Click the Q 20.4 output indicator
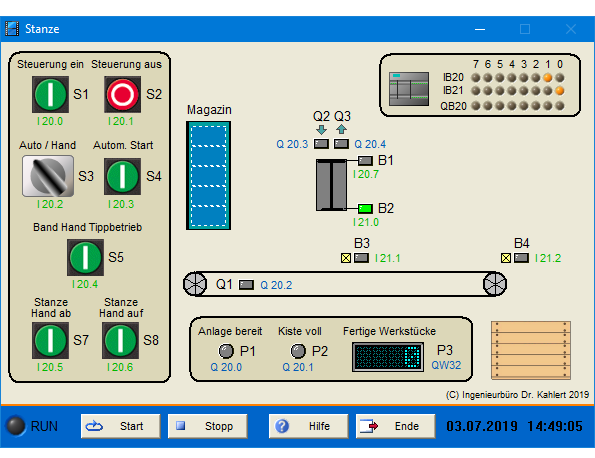The height and width of the screenshot is (458, 595). click(341, 144)
